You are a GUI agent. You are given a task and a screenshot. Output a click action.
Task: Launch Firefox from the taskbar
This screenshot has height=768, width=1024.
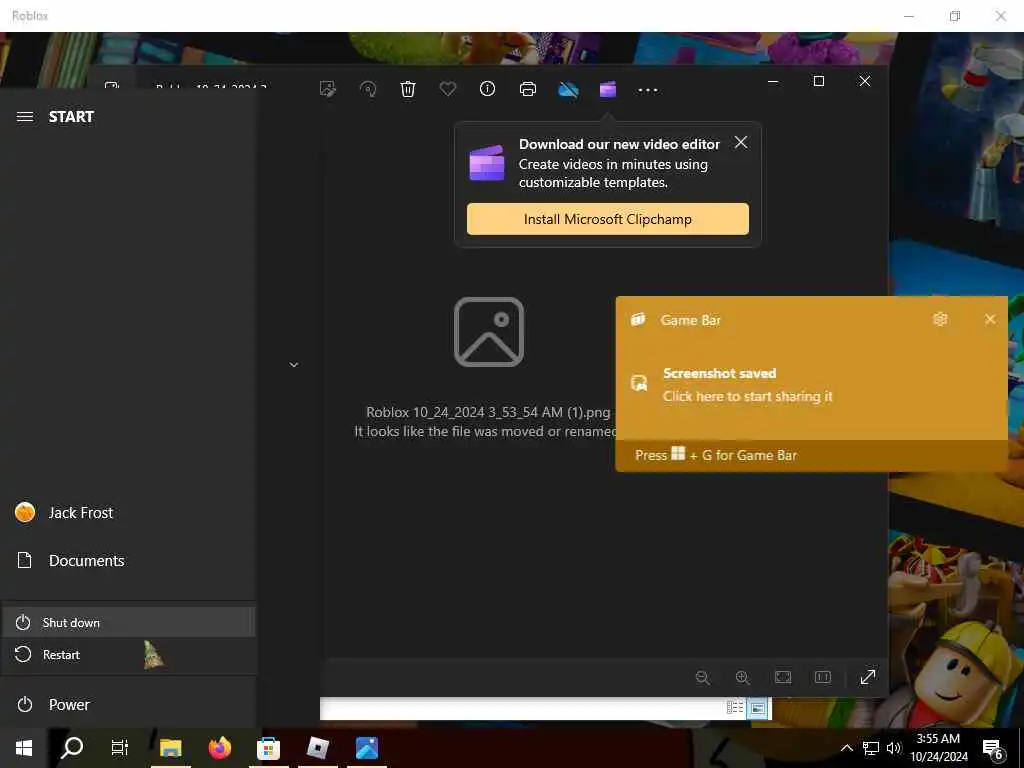(x=220, y=748)
